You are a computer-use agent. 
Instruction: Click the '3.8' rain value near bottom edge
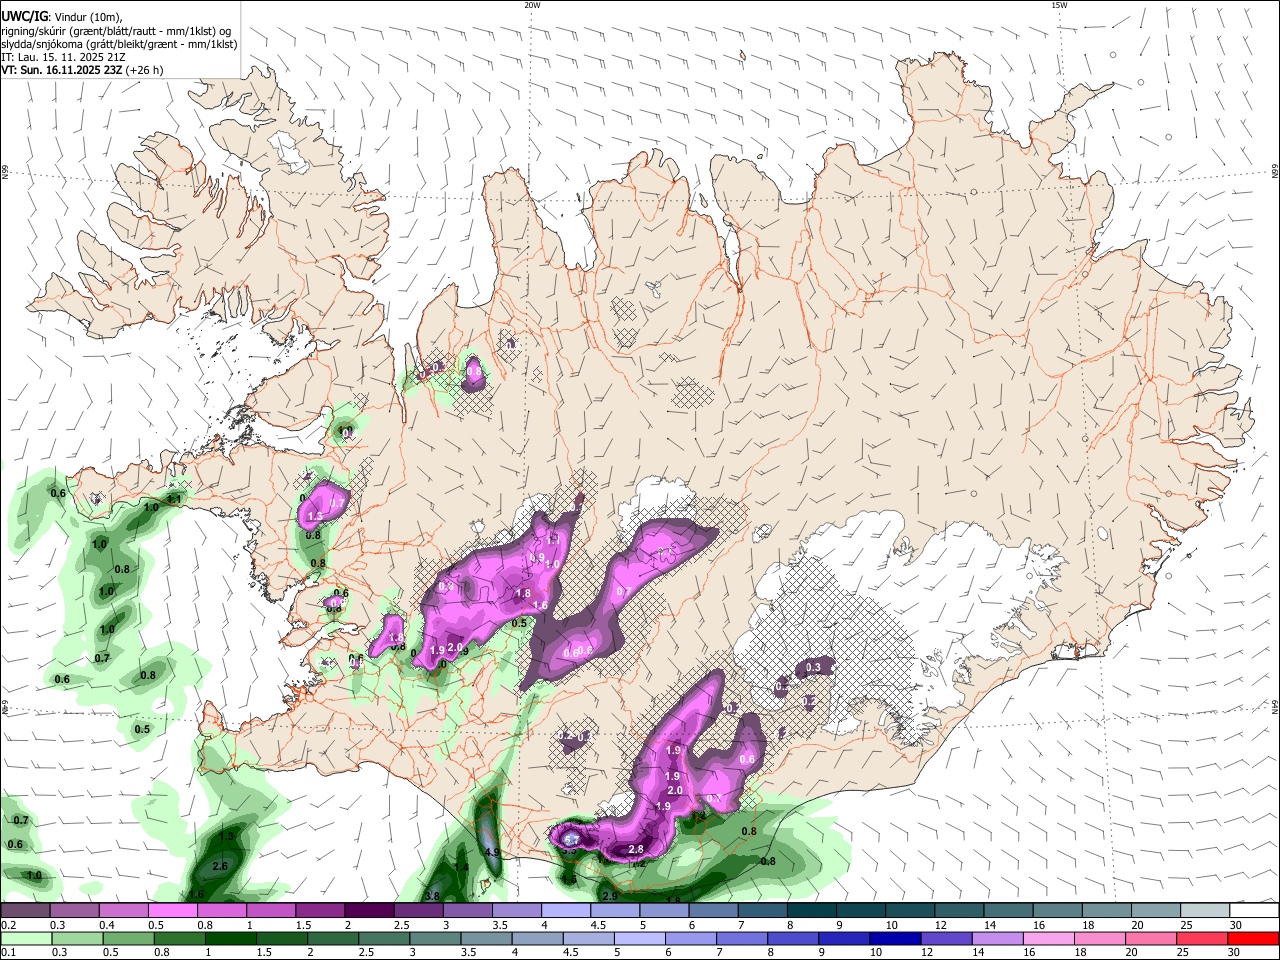pyautogui.click(x=432, y=896)
